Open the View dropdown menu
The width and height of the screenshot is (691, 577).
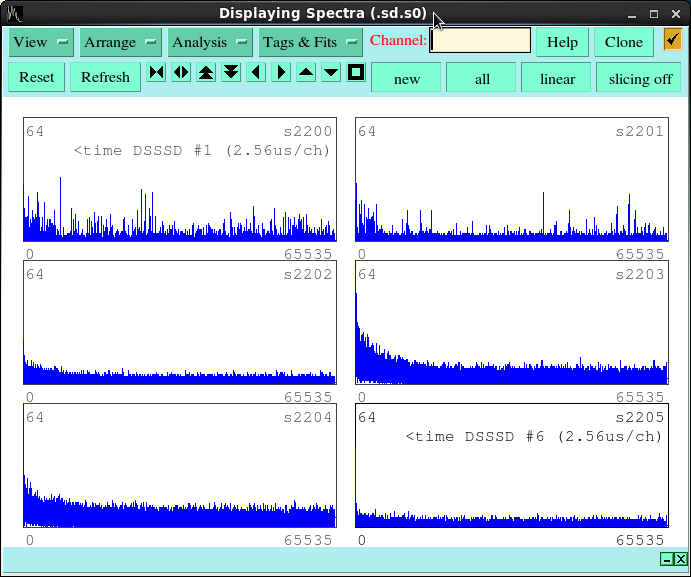[x=41, y=42]
